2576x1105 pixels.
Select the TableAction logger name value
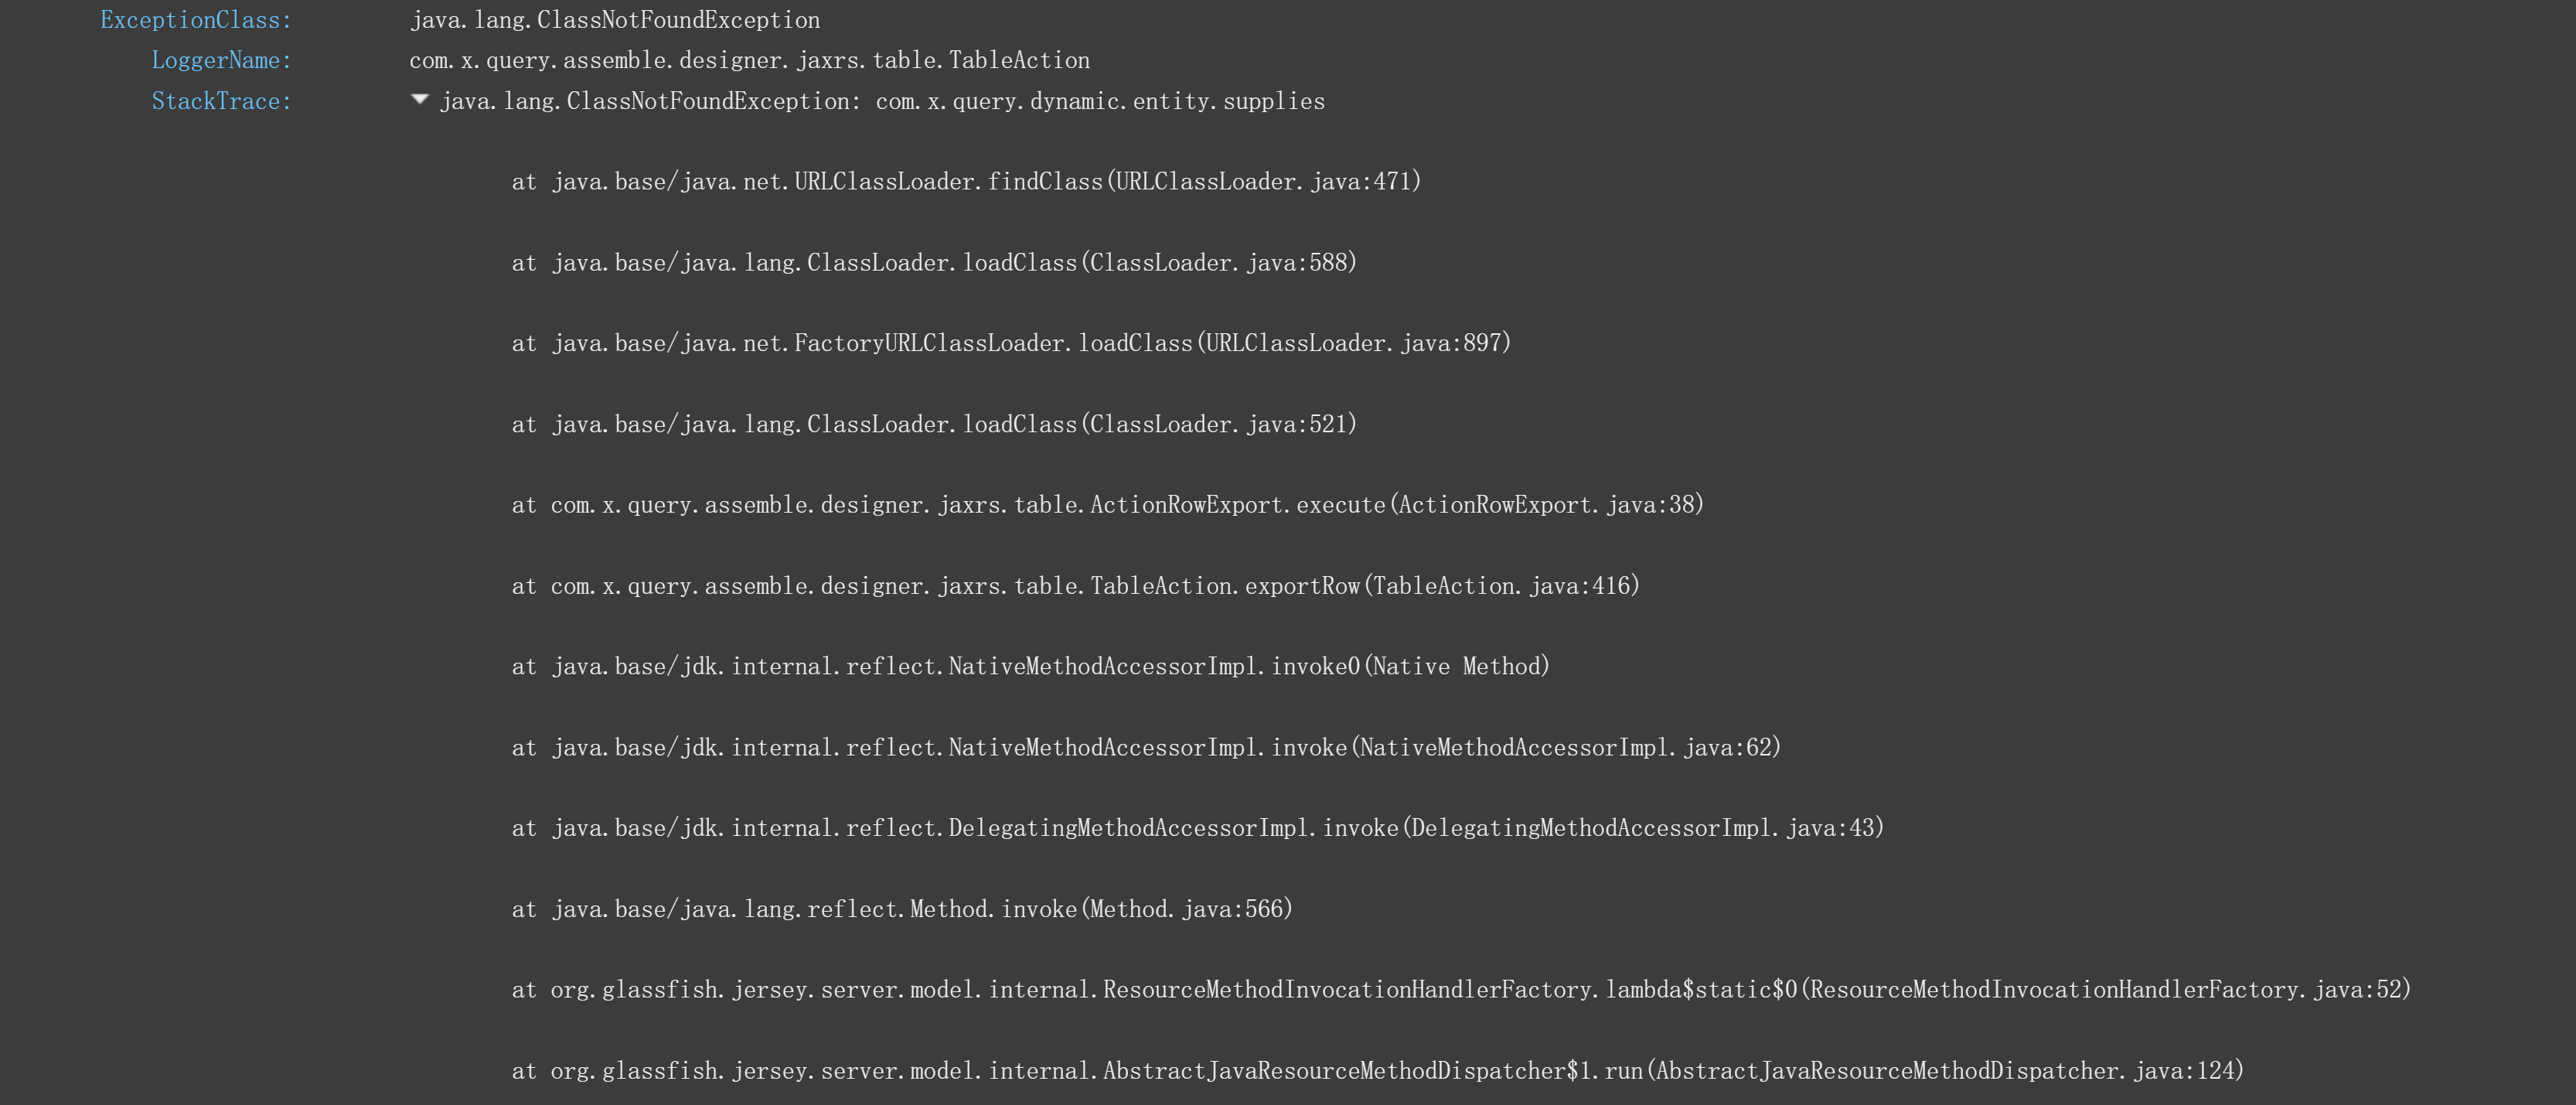tap(749, 61)
